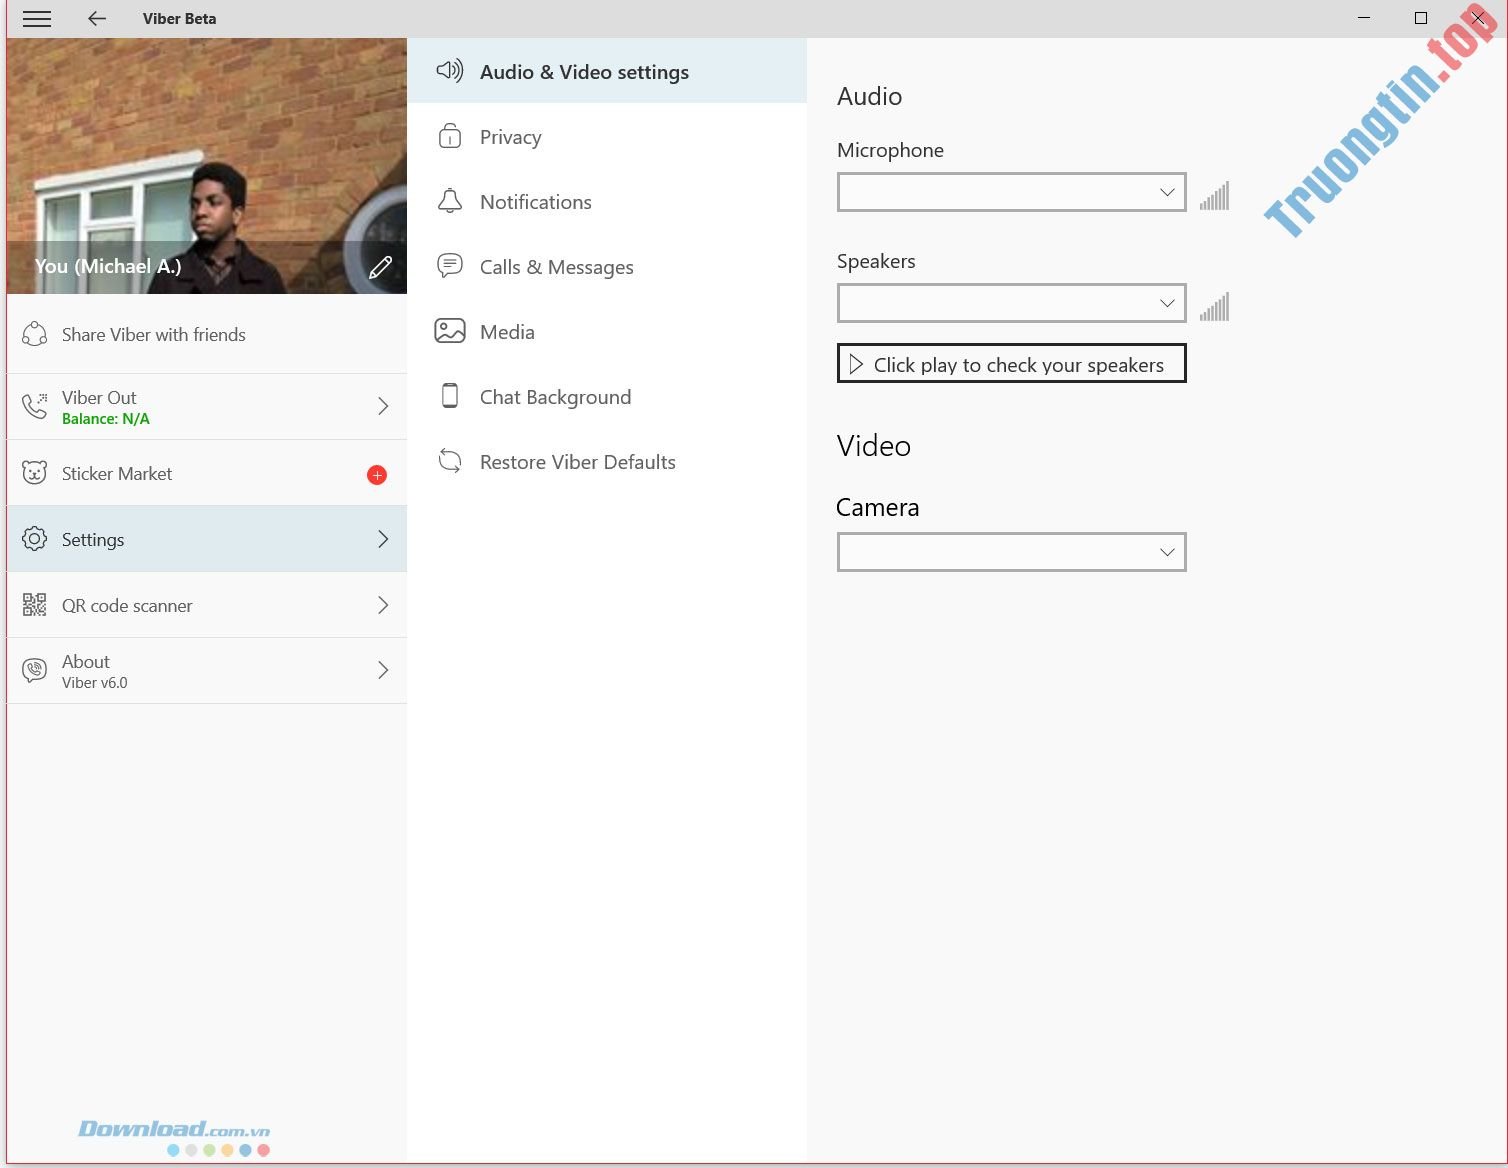Open Sticker Market
This screenshot has width=1508, height=1168.
(x=207, y=473)
